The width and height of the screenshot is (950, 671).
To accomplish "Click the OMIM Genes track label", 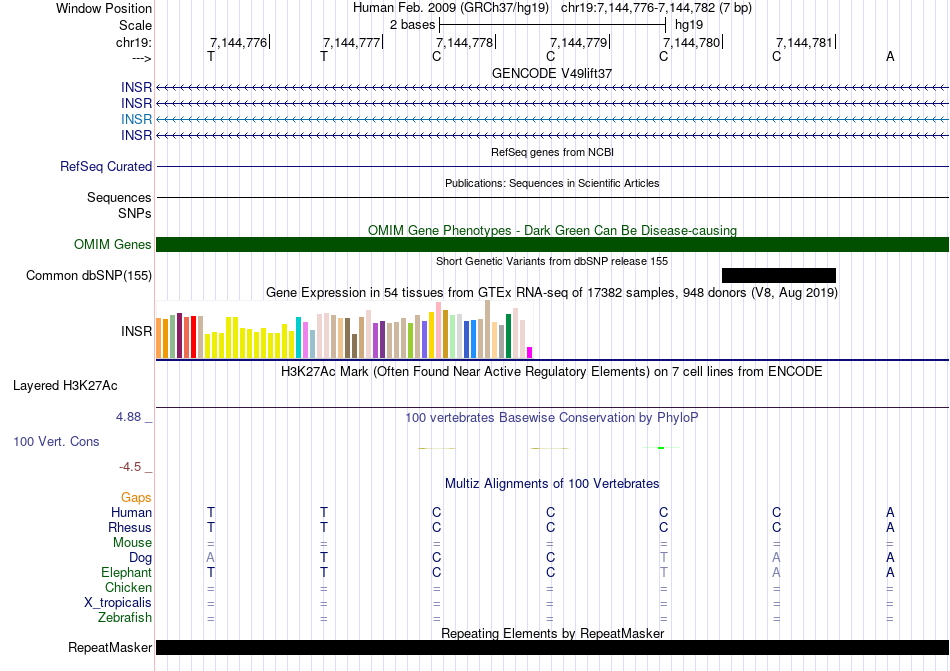I will tap(112, 245).
